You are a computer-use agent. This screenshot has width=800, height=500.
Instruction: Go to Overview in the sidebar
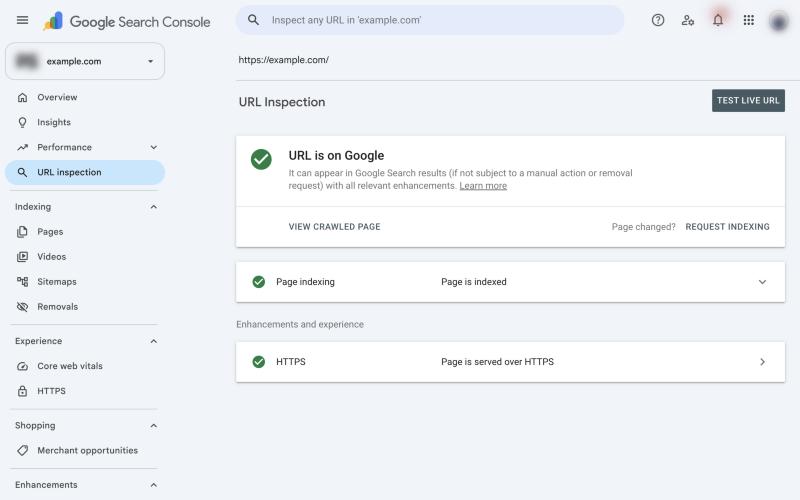tap(85, 97)
